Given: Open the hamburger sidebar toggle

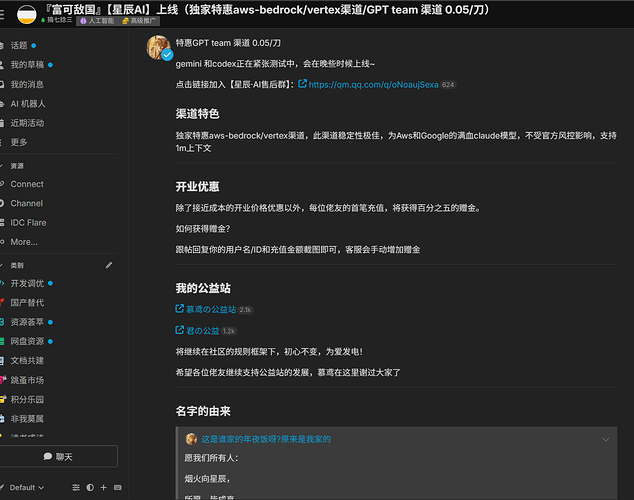Looking at the screenshot, I should point(2,15).
